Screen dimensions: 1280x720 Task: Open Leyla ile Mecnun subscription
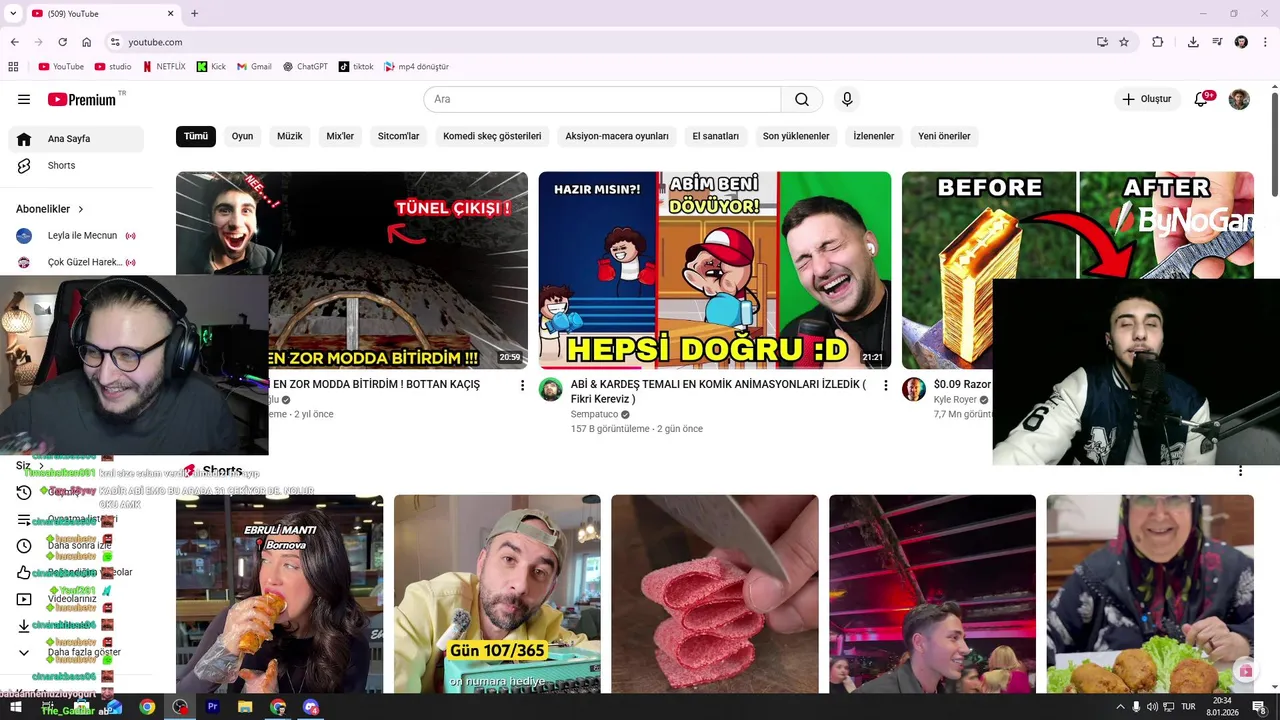pyautogui.click(x=76, y=236)
